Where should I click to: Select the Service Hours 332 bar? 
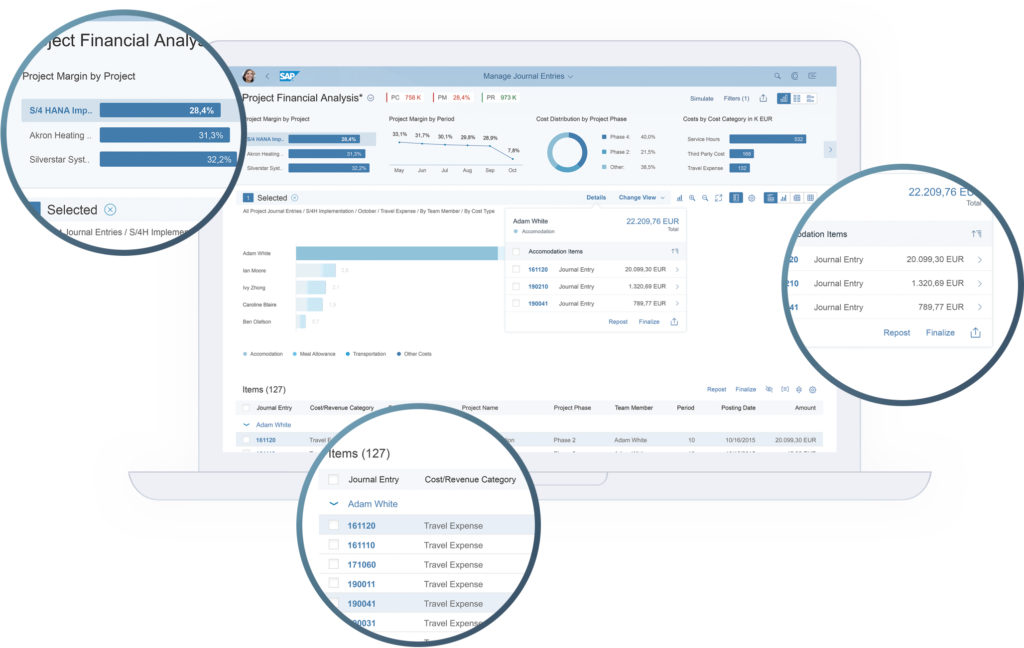[767, 139]
